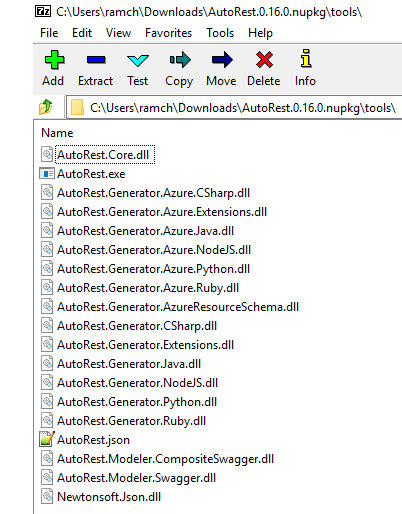402x514 pixels.
Task: Open the Edit menu
Action: pyautogui.click(x=82, y=33)
